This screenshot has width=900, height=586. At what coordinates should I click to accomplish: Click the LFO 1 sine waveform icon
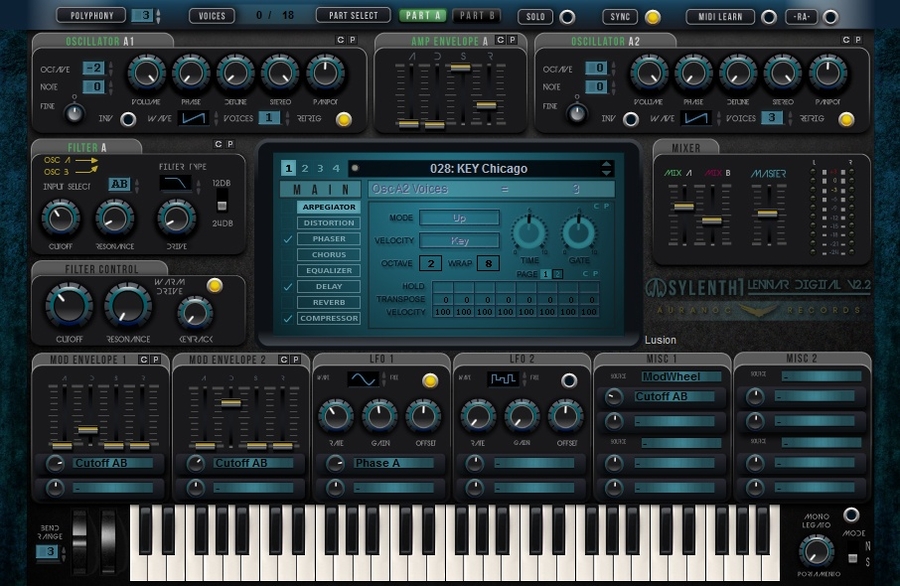362,380
